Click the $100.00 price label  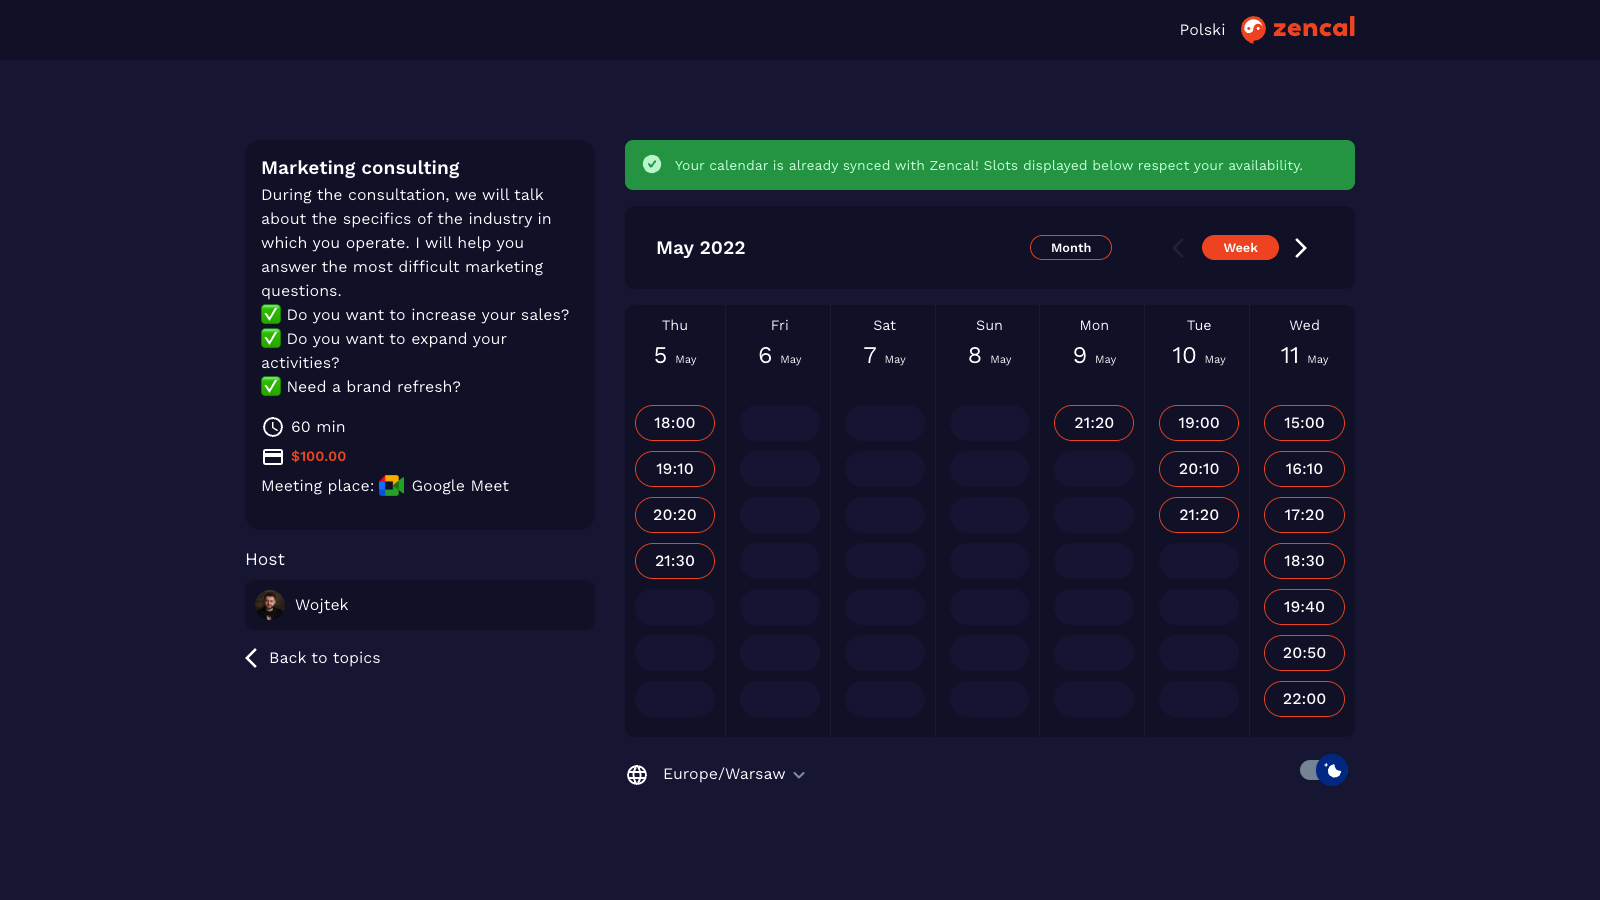pos(318,457)
